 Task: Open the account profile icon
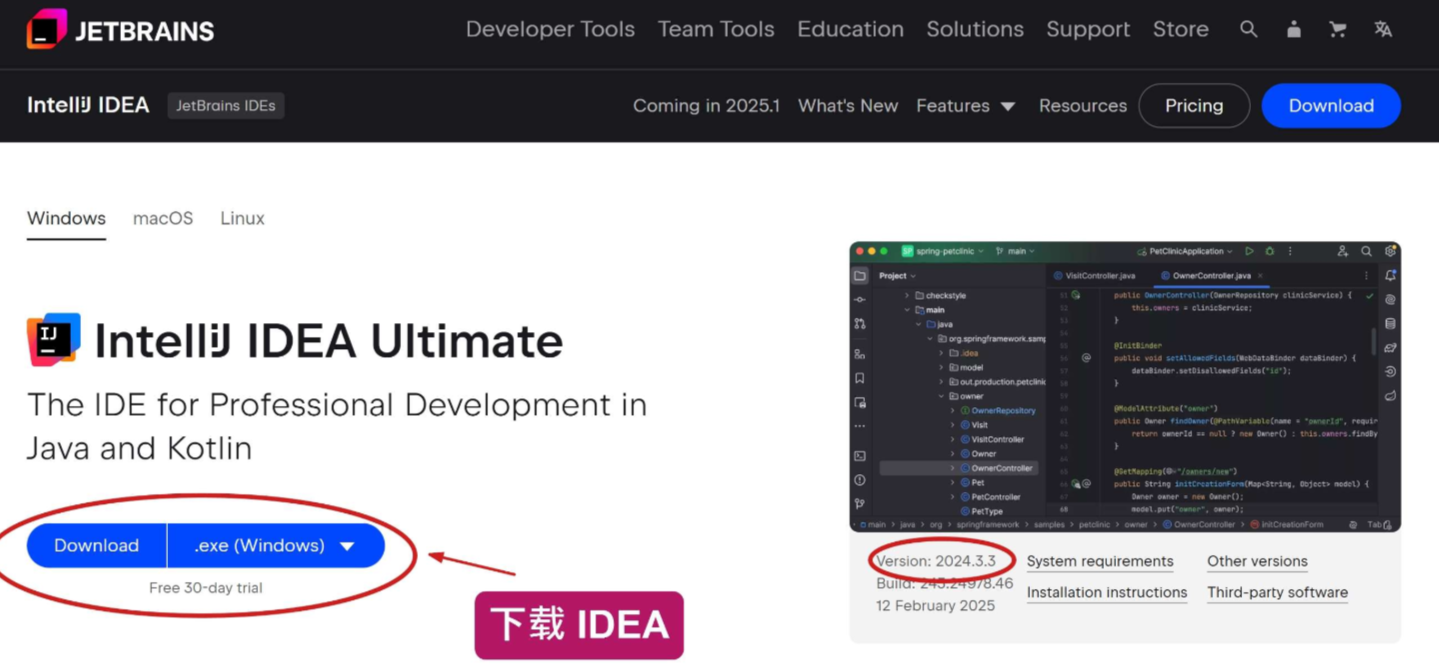(x=1293, y=29)
